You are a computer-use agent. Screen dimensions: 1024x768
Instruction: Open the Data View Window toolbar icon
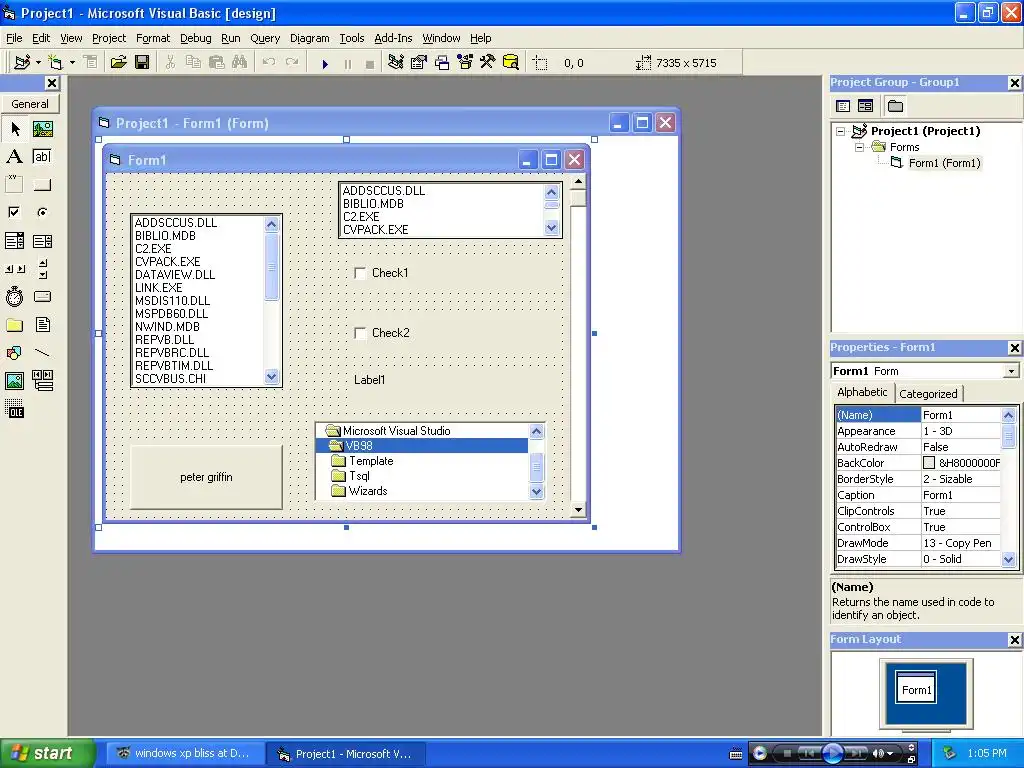(511, 63)
